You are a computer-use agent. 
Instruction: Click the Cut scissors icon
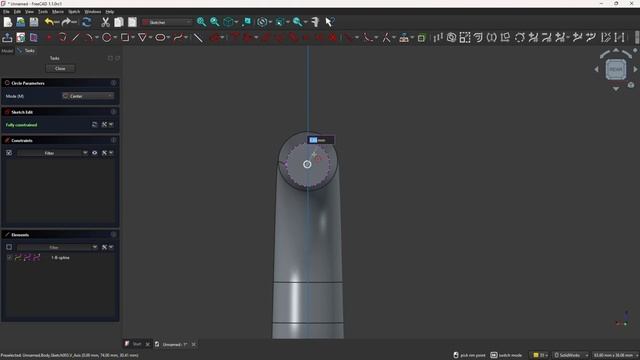point(105,22)
